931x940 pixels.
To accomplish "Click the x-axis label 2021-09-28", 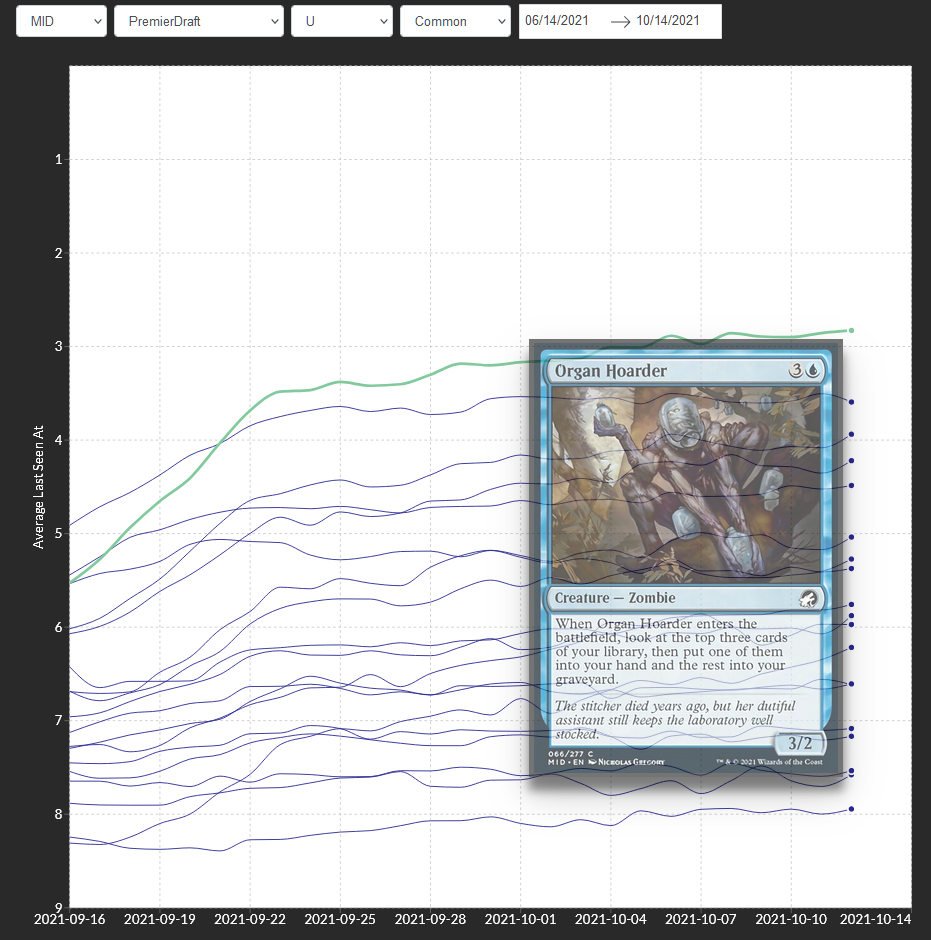I will point(430,919).
